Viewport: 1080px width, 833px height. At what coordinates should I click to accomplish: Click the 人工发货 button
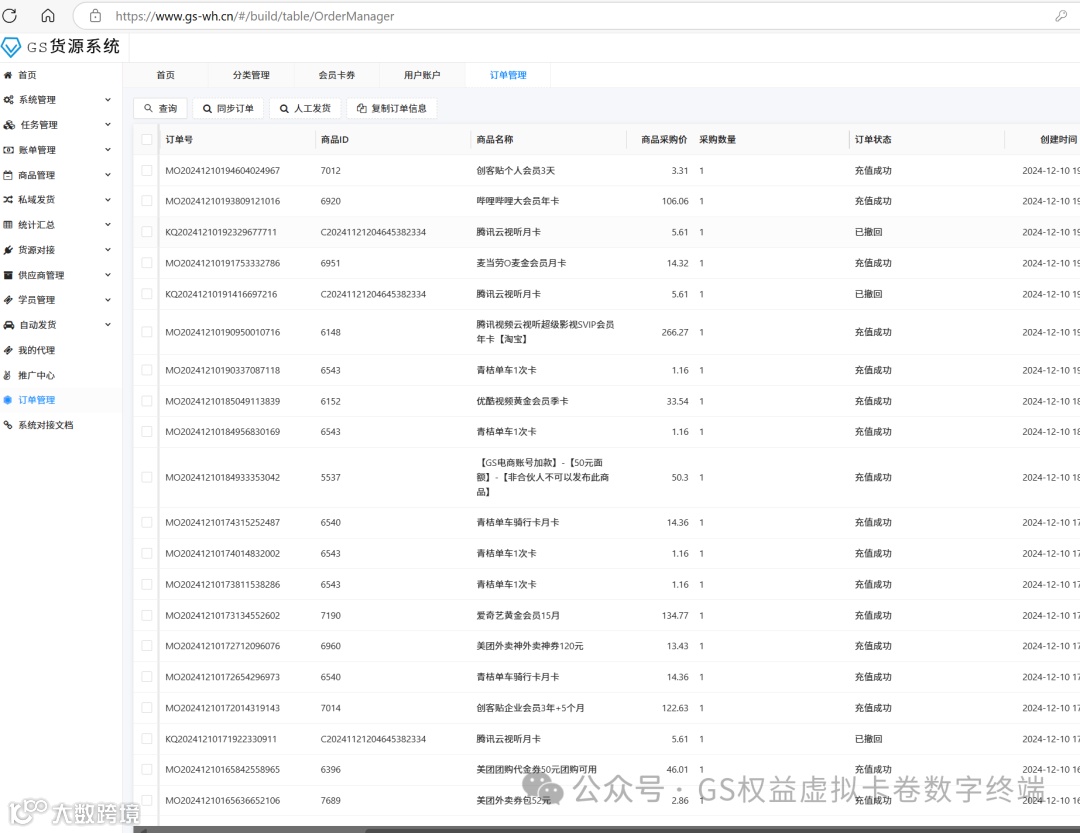click(305, 108)
